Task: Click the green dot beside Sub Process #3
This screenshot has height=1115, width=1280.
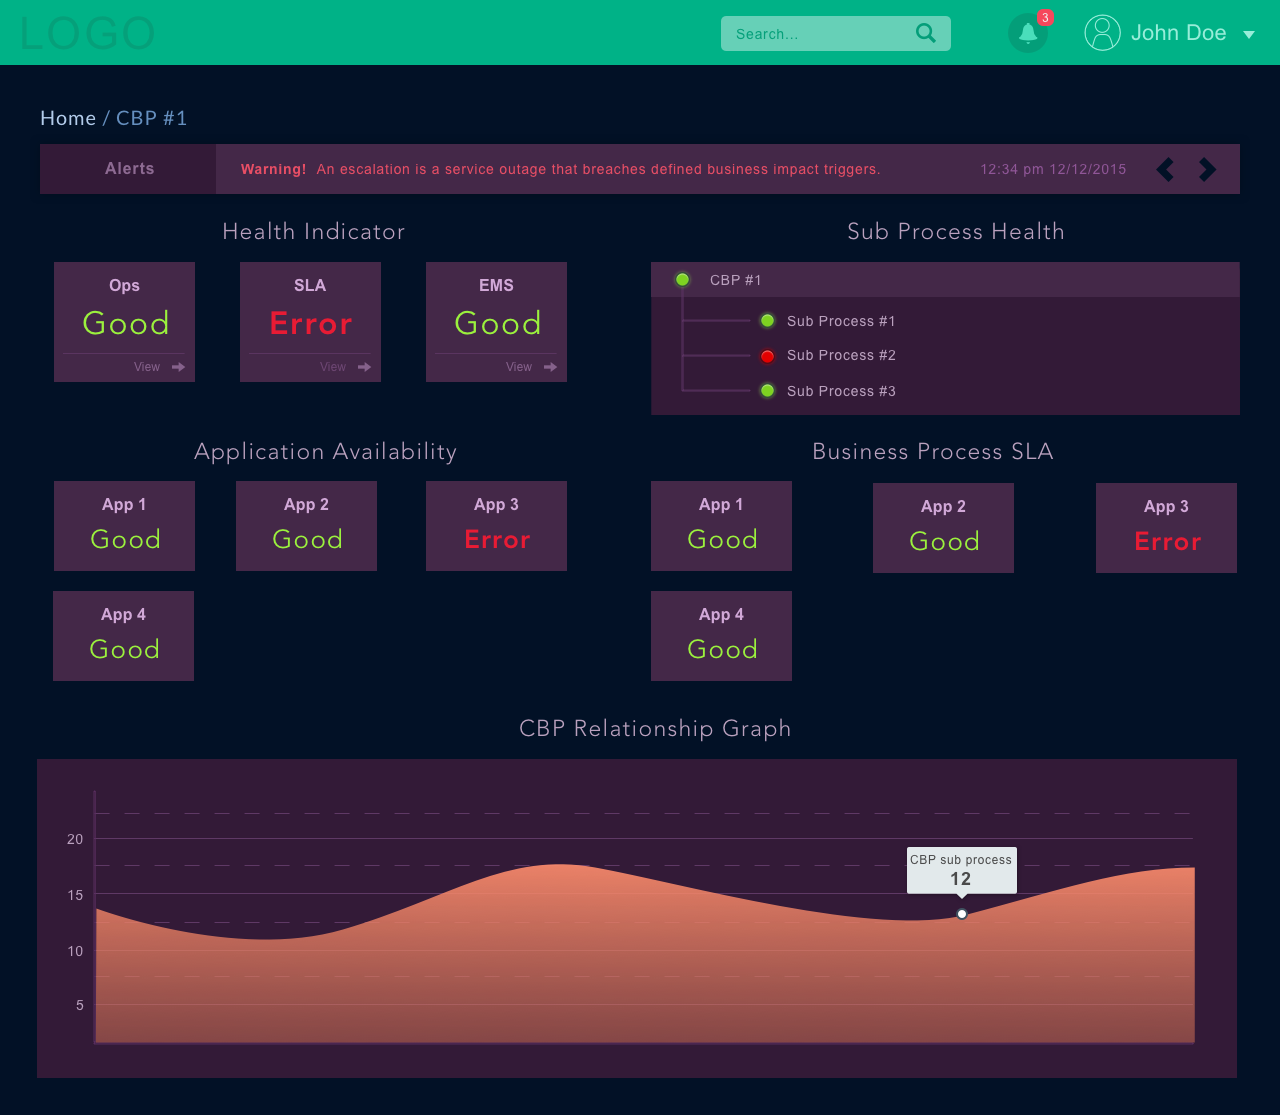Action: click(x=768, y=391)
